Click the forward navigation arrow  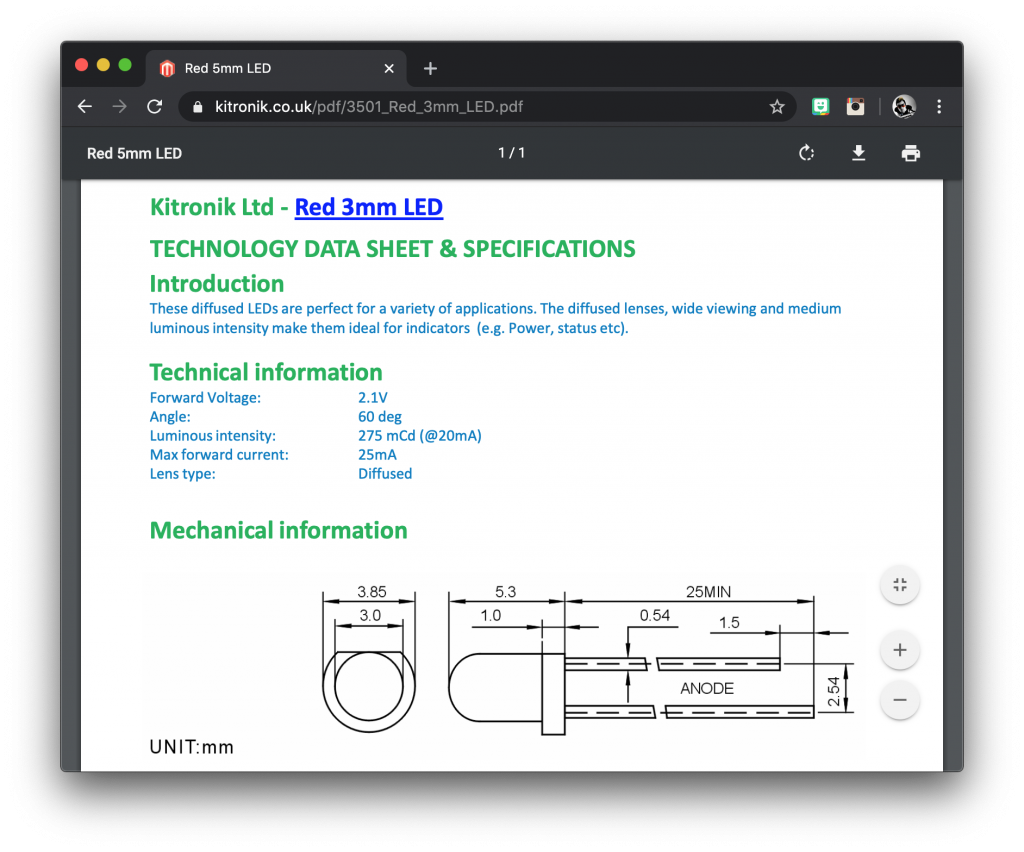tap(120, 106)
